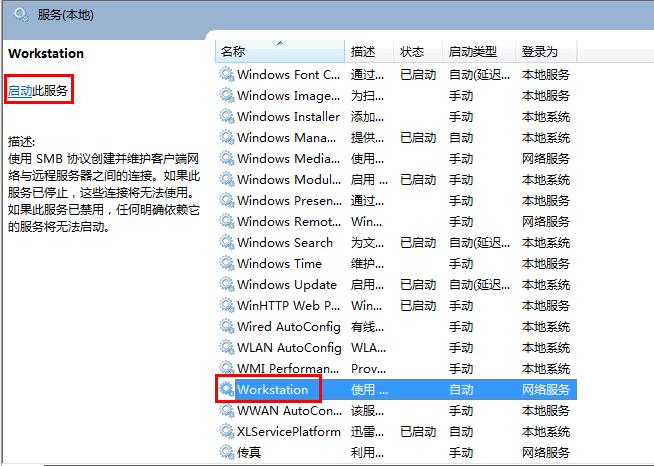
Task: Select the Windows Modul... service name
Action: (x=289, y=179)
